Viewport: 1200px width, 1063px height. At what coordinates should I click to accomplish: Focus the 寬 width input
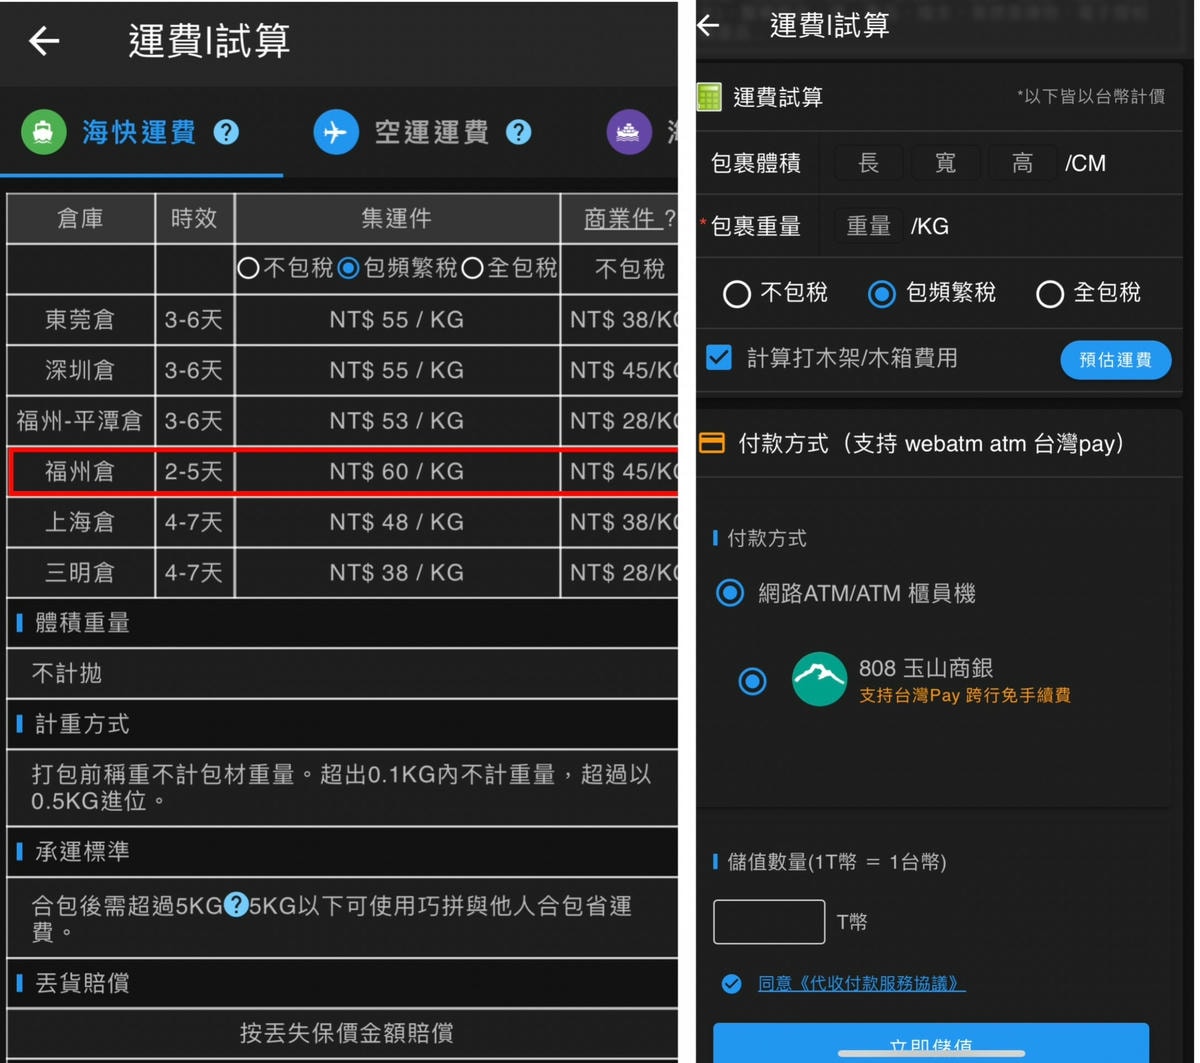coord(945,163)
